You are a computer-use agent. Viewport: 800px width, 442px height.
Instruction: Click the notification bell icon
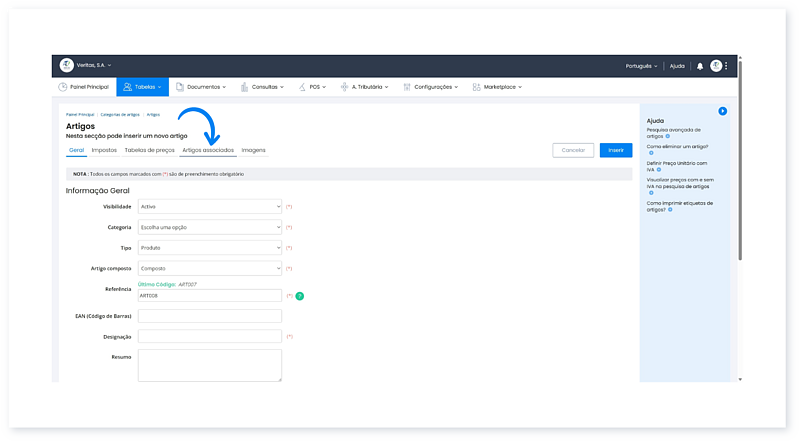(700, 66)
